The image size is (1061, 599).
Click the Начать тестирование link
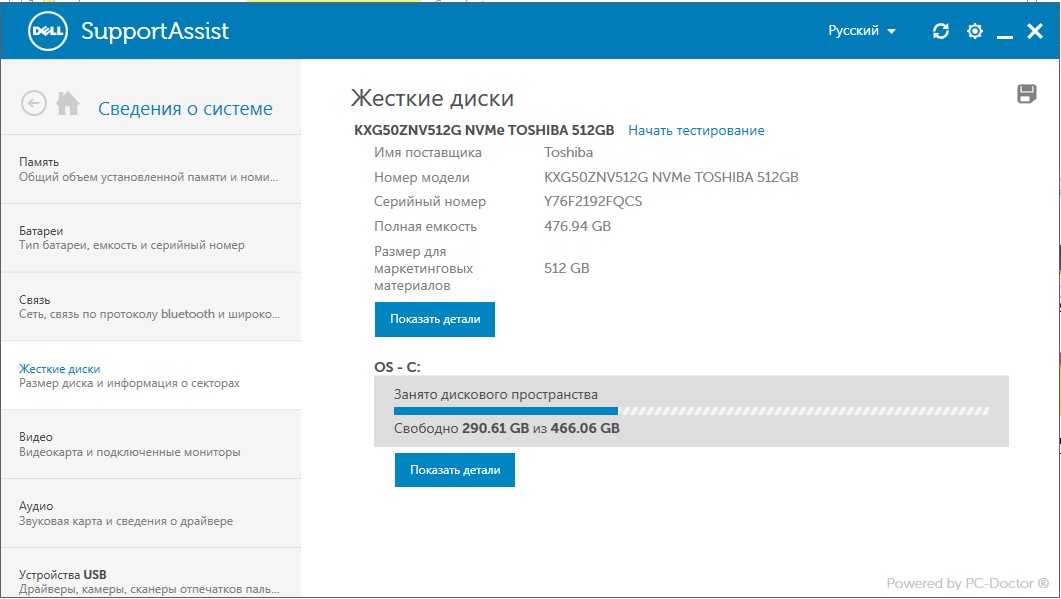click(x=696, y=131)
